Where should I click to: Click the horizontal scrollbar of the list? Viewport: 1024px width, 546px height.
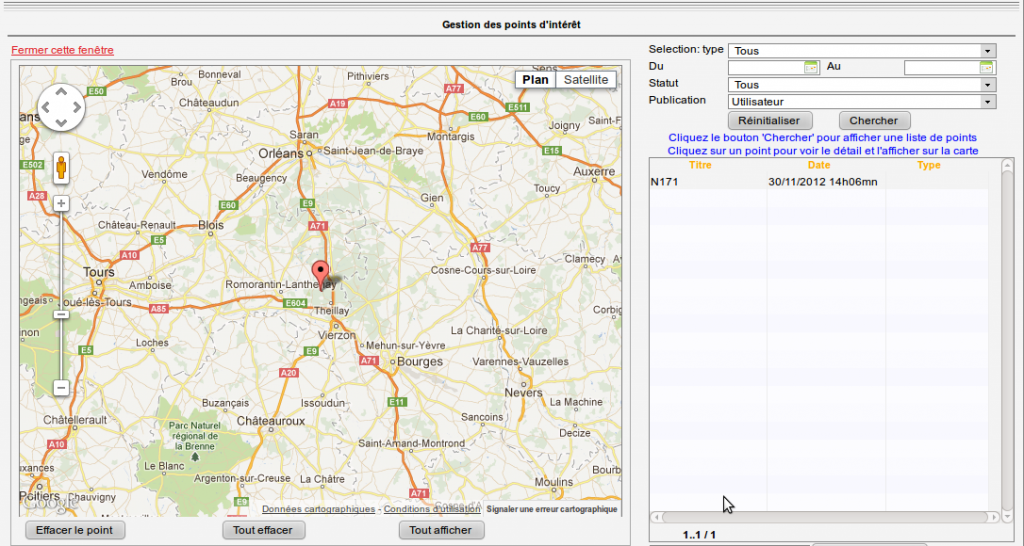coord(825,517)
